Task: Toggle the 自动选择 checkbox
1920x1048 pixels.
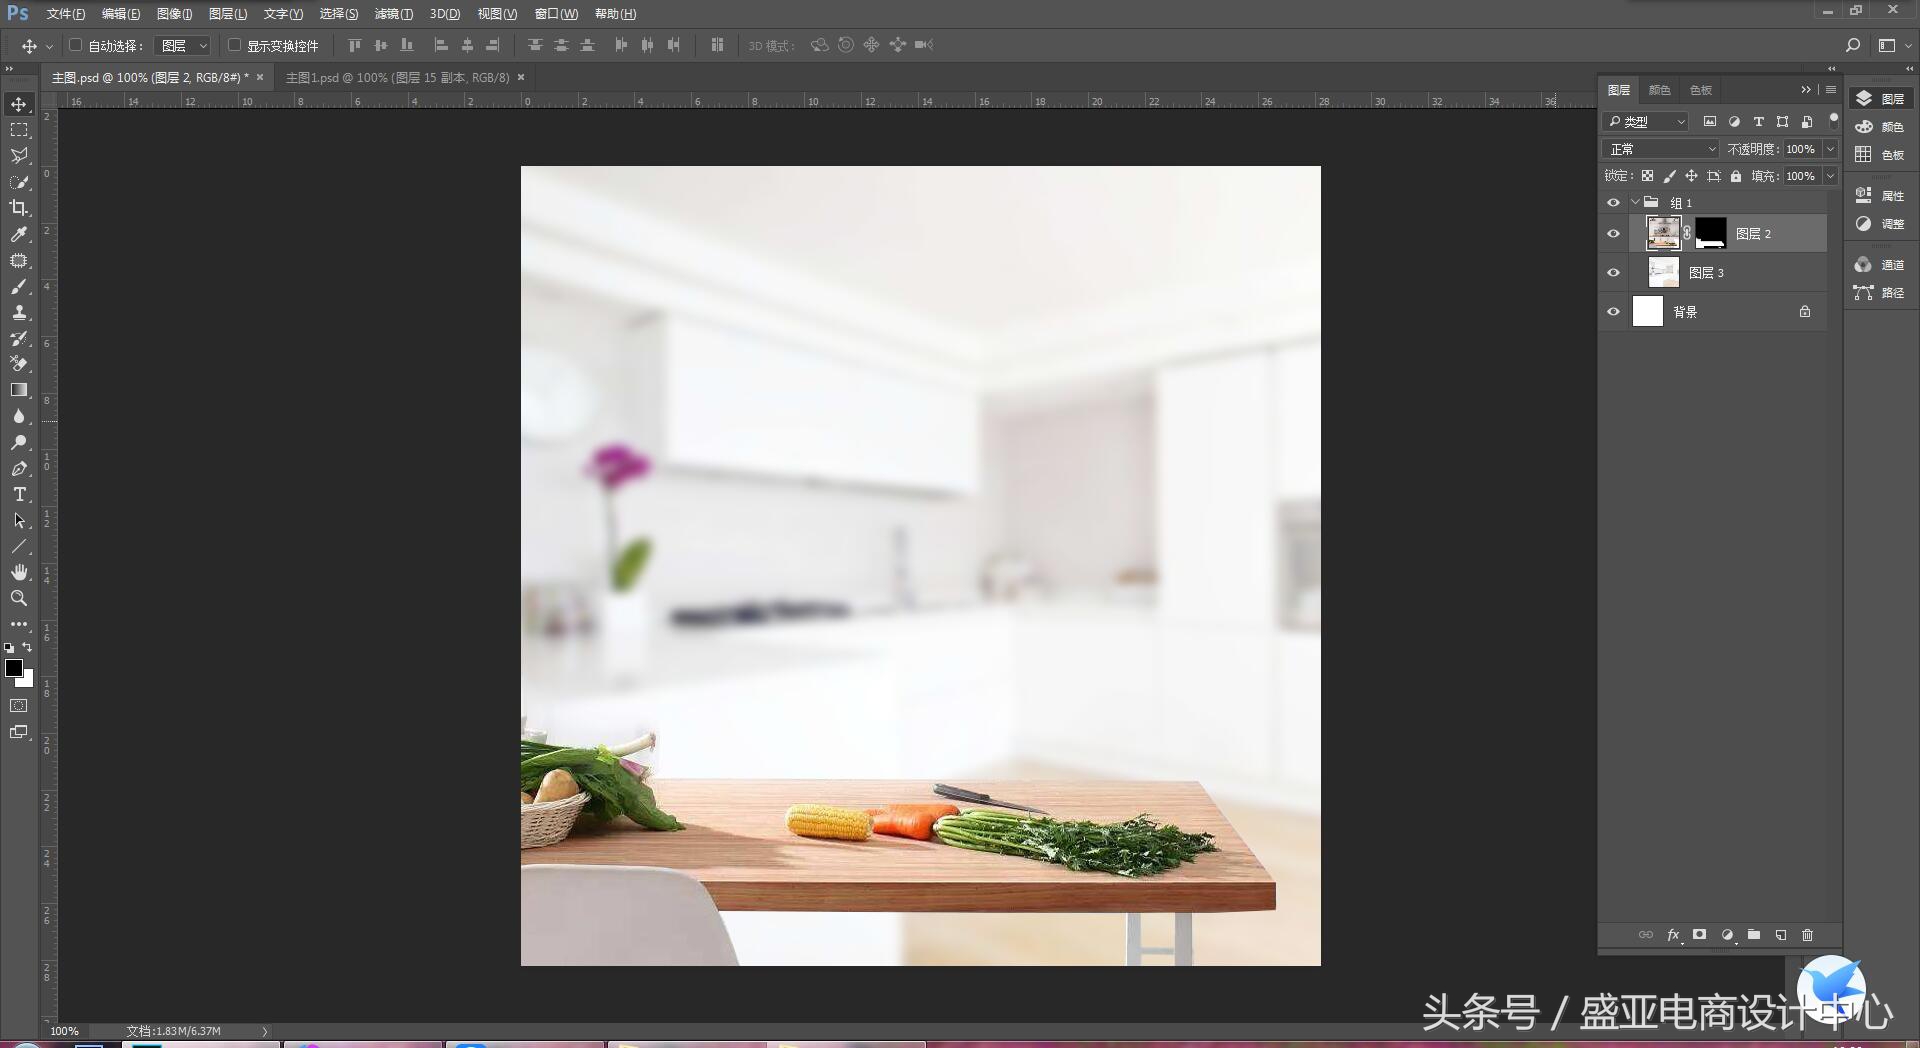Action: pyautogui.click(x=75, y=45)
